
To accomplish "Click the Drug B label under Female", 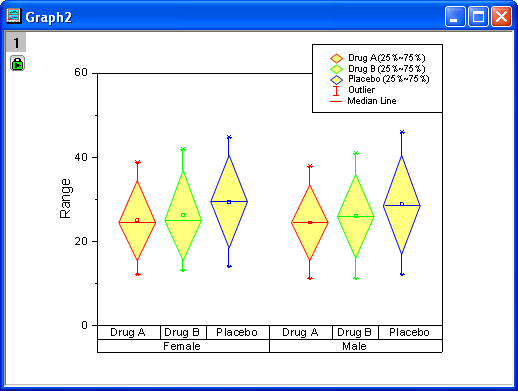I will 182,332.
